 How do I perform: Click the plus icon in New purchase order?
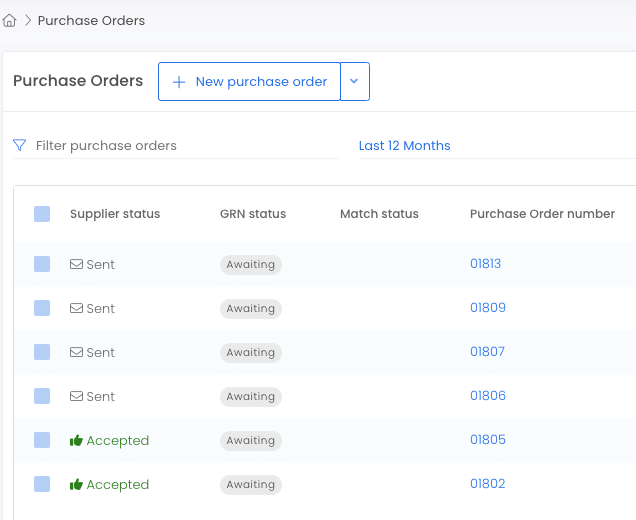[179, 82]
